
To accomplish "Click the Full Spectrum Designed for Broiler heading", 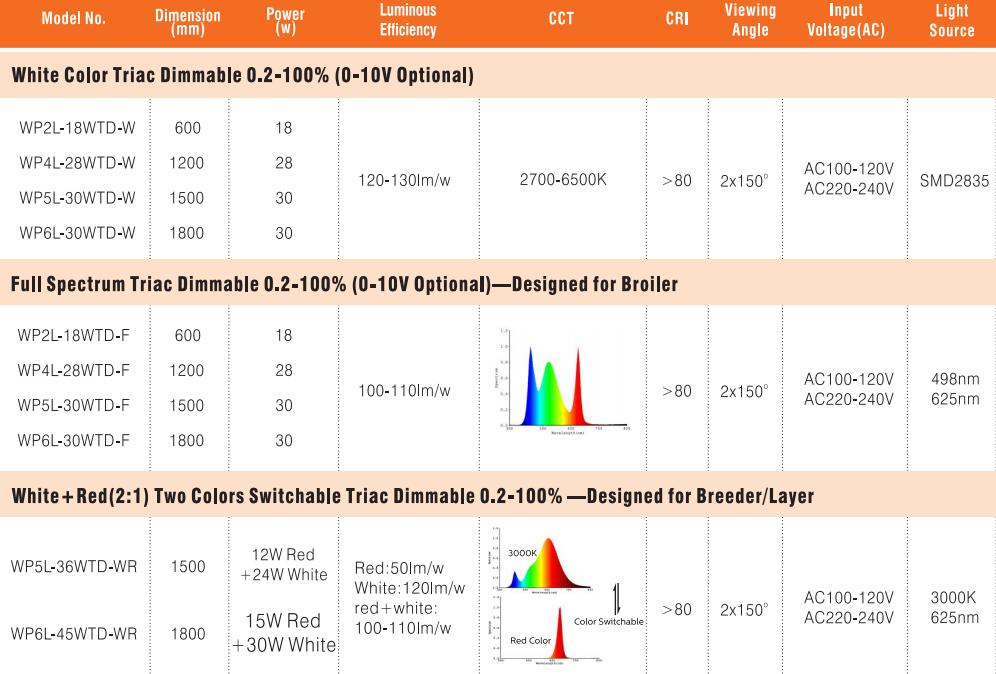I will (344, 284).
